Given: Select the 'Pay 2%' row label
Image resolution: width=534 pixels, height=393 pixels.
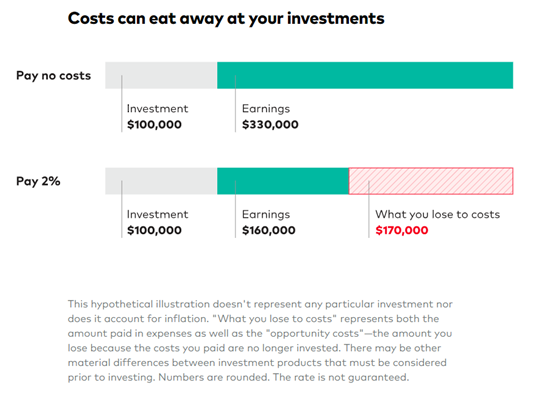Looking at the screenshot, I should click(x=38, y=181).
